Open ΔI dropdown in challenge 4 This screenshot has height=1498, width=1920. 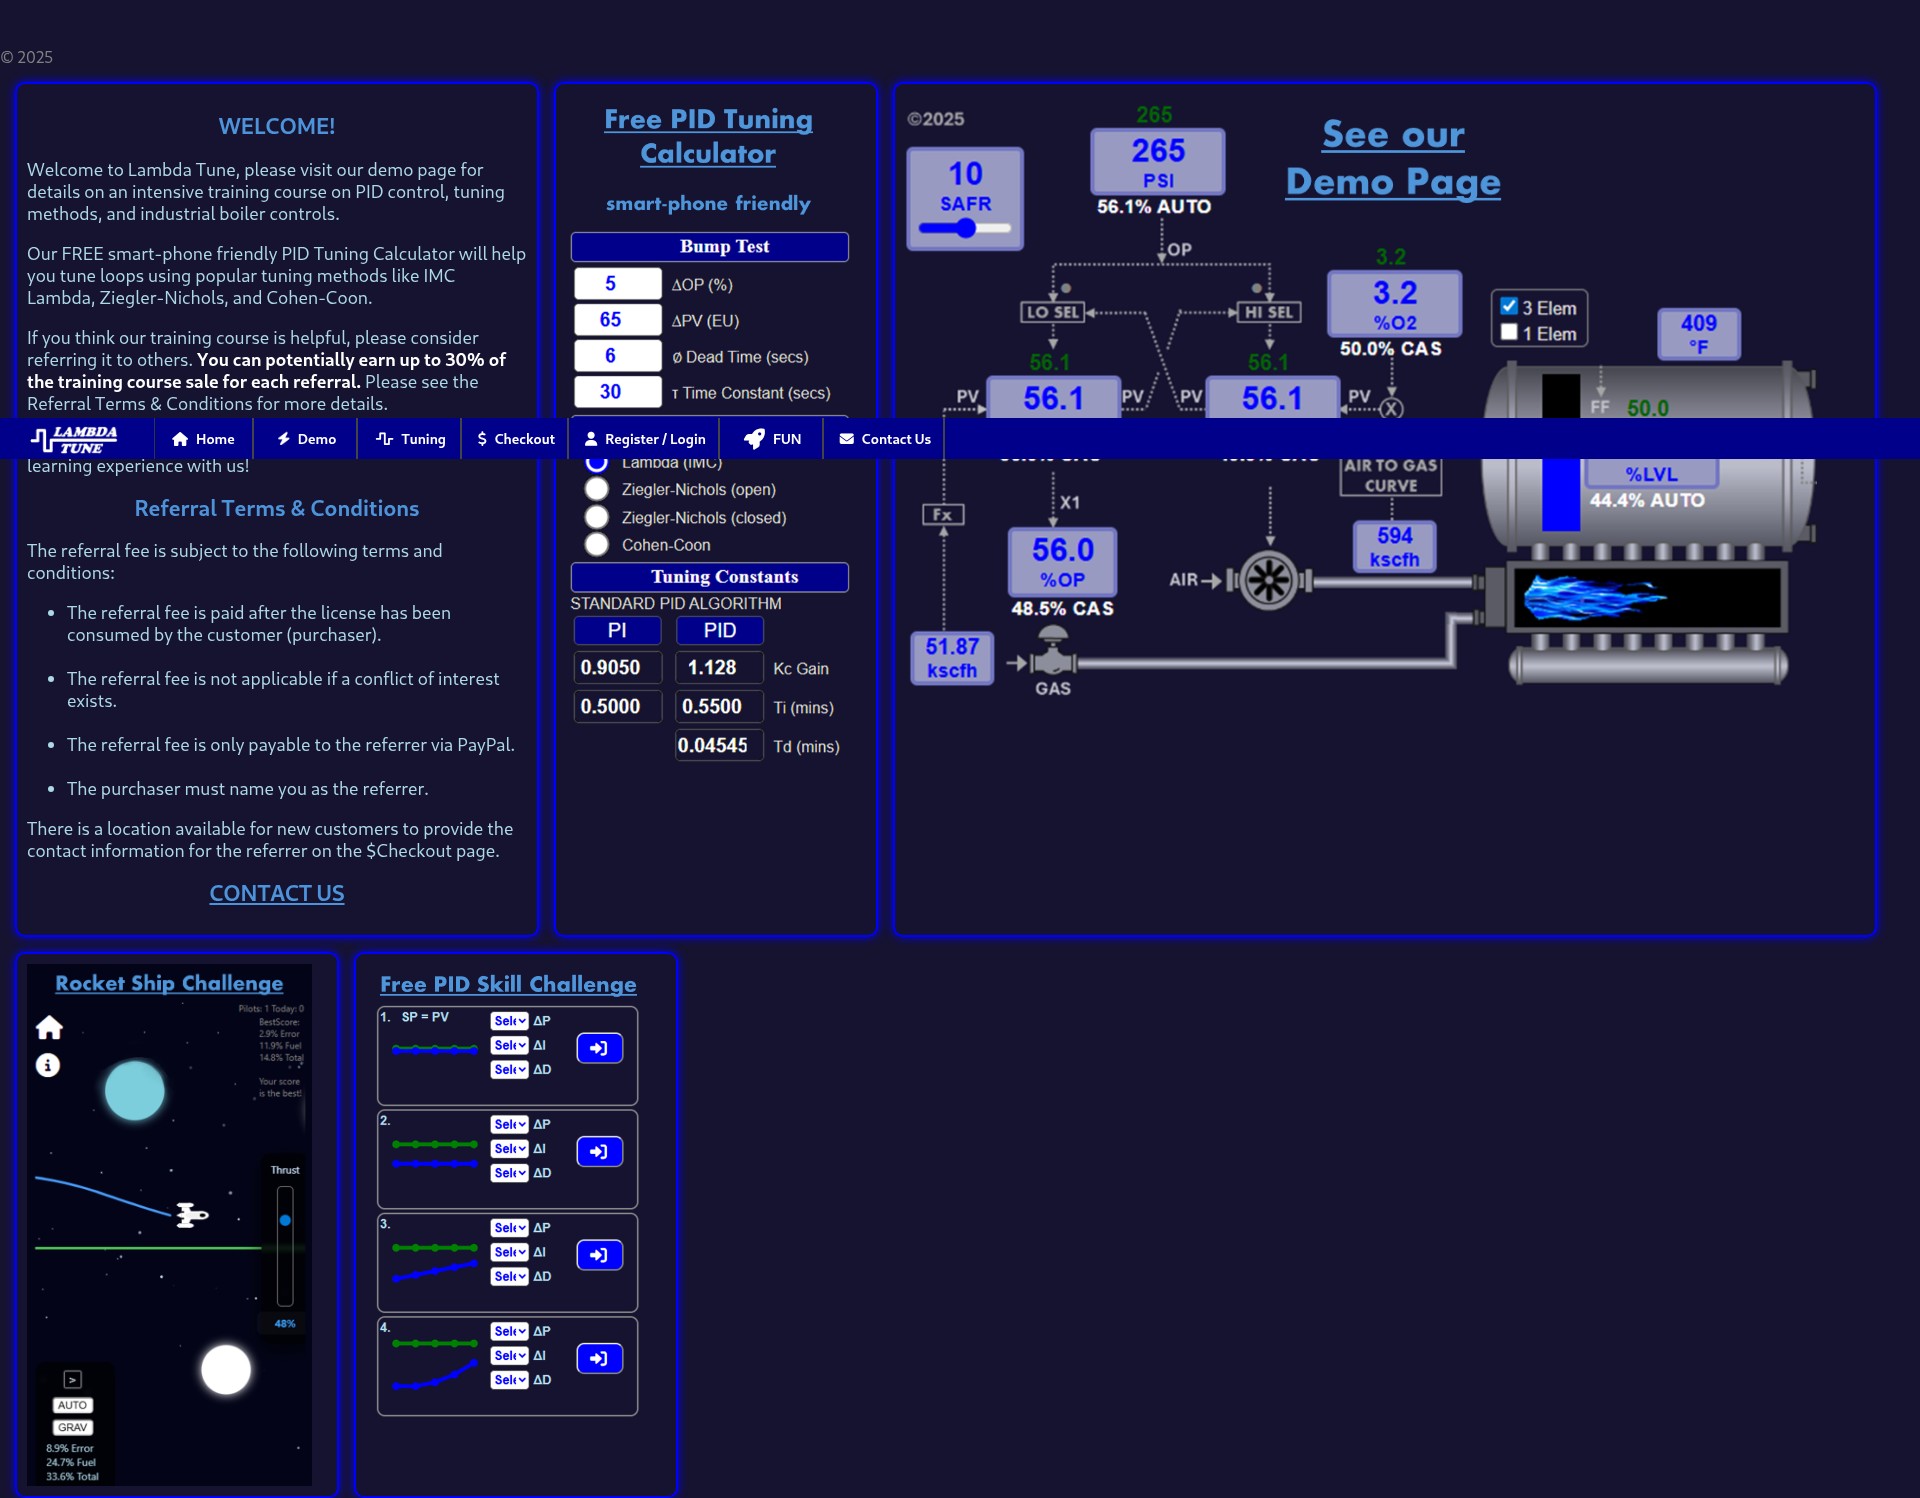(x=509, y=1356)
